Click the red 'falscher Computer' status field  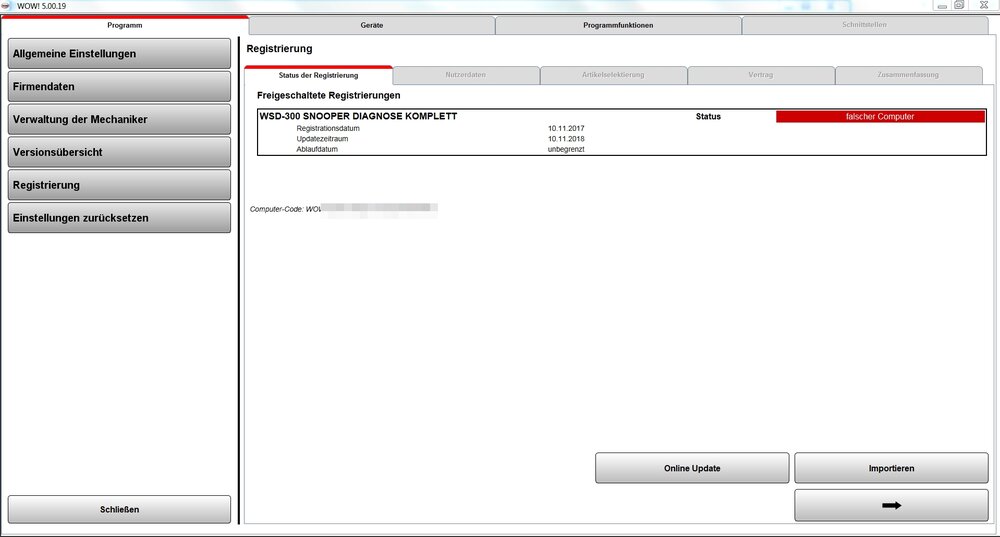(880, 117)
